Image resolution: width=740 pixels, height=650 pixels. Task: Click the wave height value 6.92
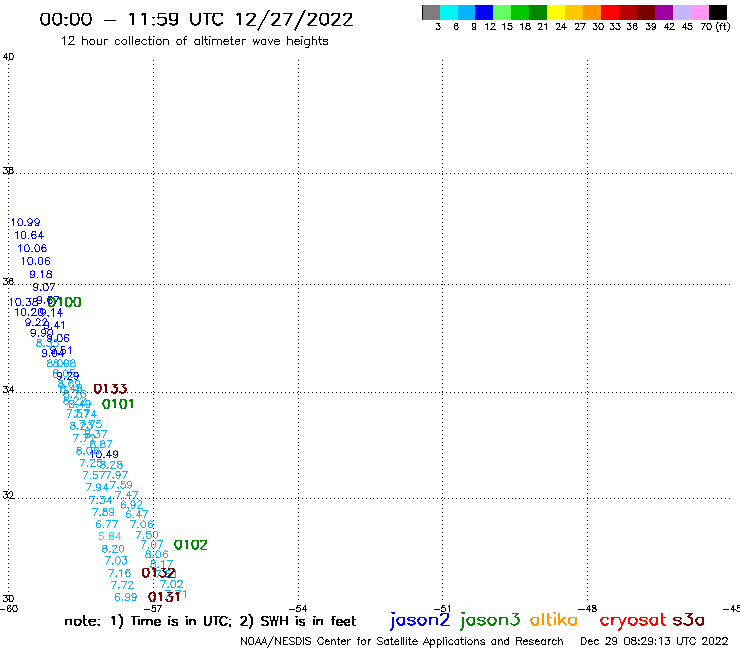(x=132, y=505)
